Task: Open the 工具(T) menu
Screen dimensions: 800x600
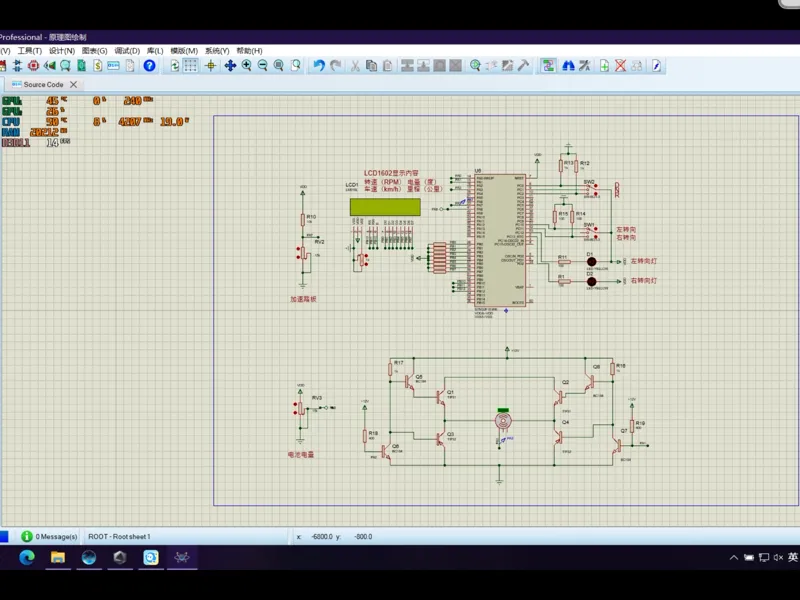Action: click(x=30, y=51)
